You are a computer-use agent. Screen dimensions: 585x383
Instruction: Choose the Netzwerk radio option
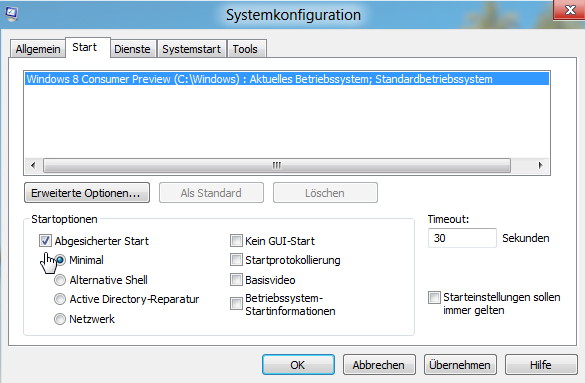(x=60, y=319)
